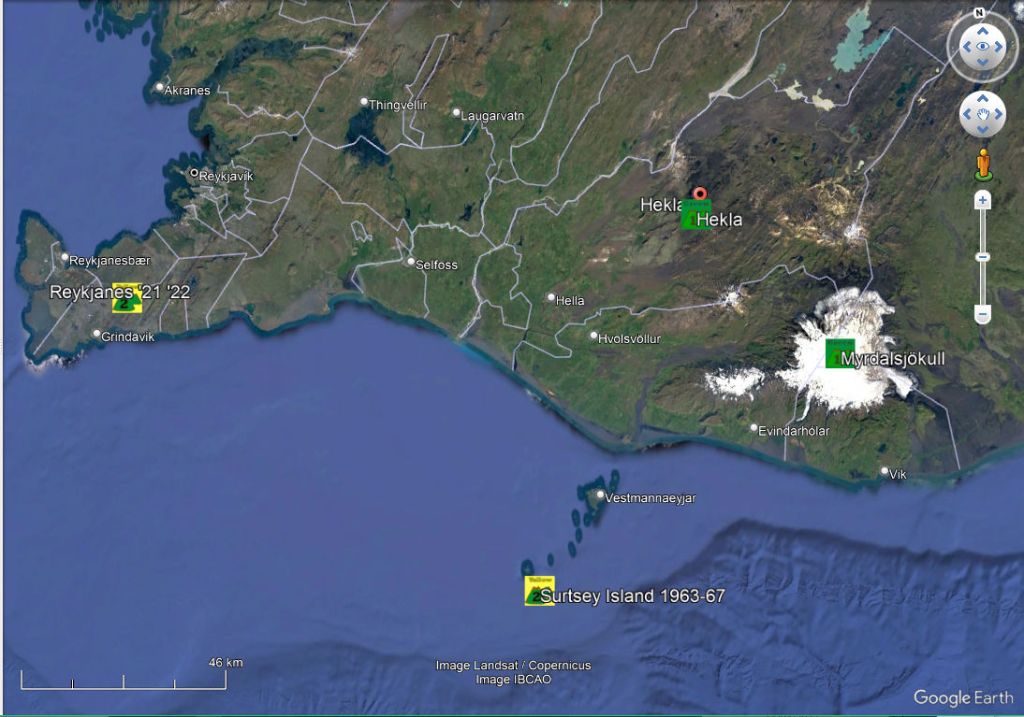The width and height of the screenshot is (1024, 717).
Task: Click the Reykjavik city label
Action: (x=227, y=176)
